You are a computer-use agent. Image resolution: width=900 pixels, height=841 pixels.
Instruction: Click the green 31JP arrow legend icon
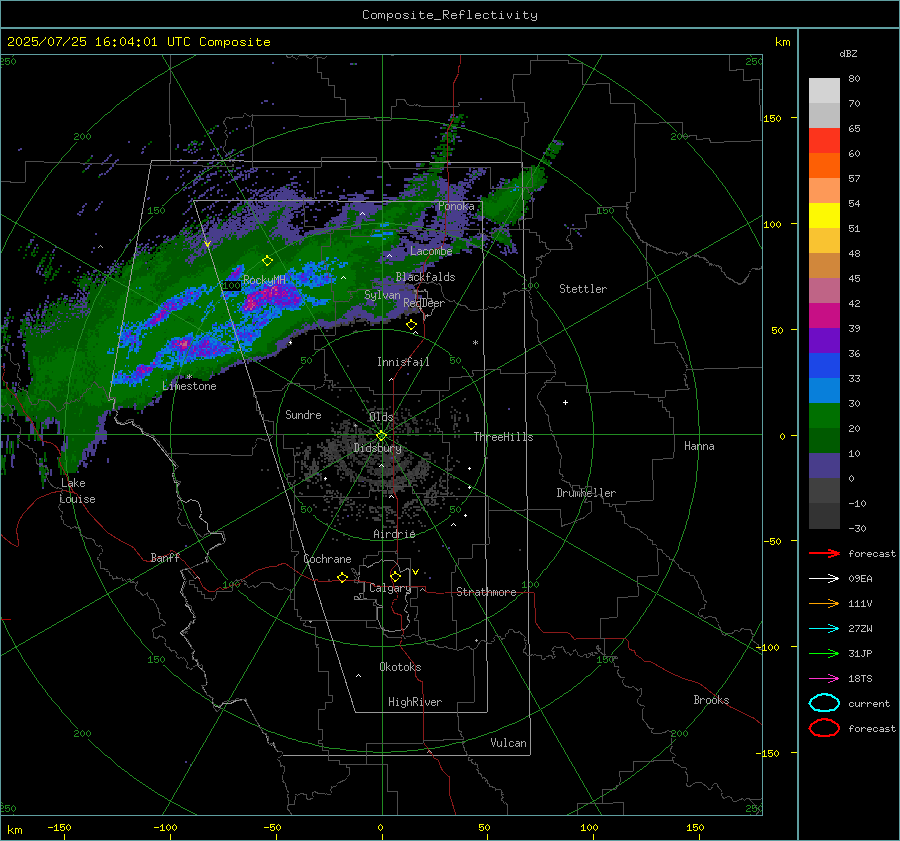coord(824,653)
